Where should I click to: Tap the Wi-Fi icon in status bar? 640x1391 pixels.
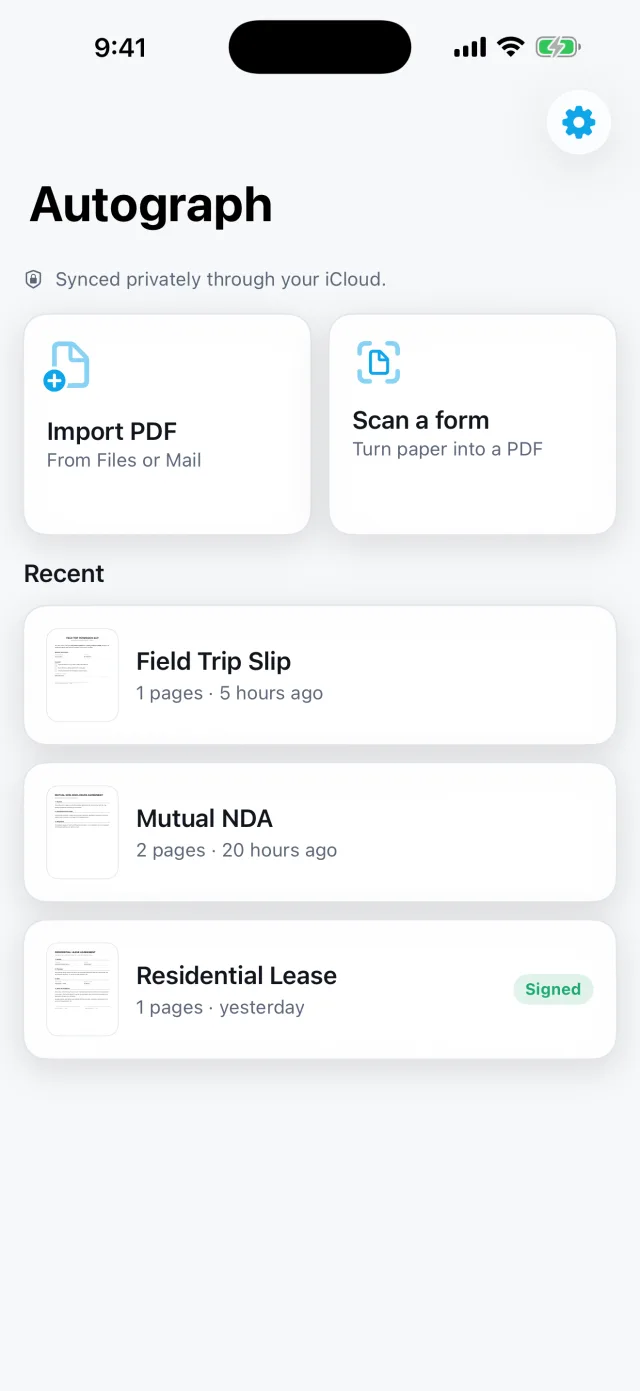(x=511, y=47)
